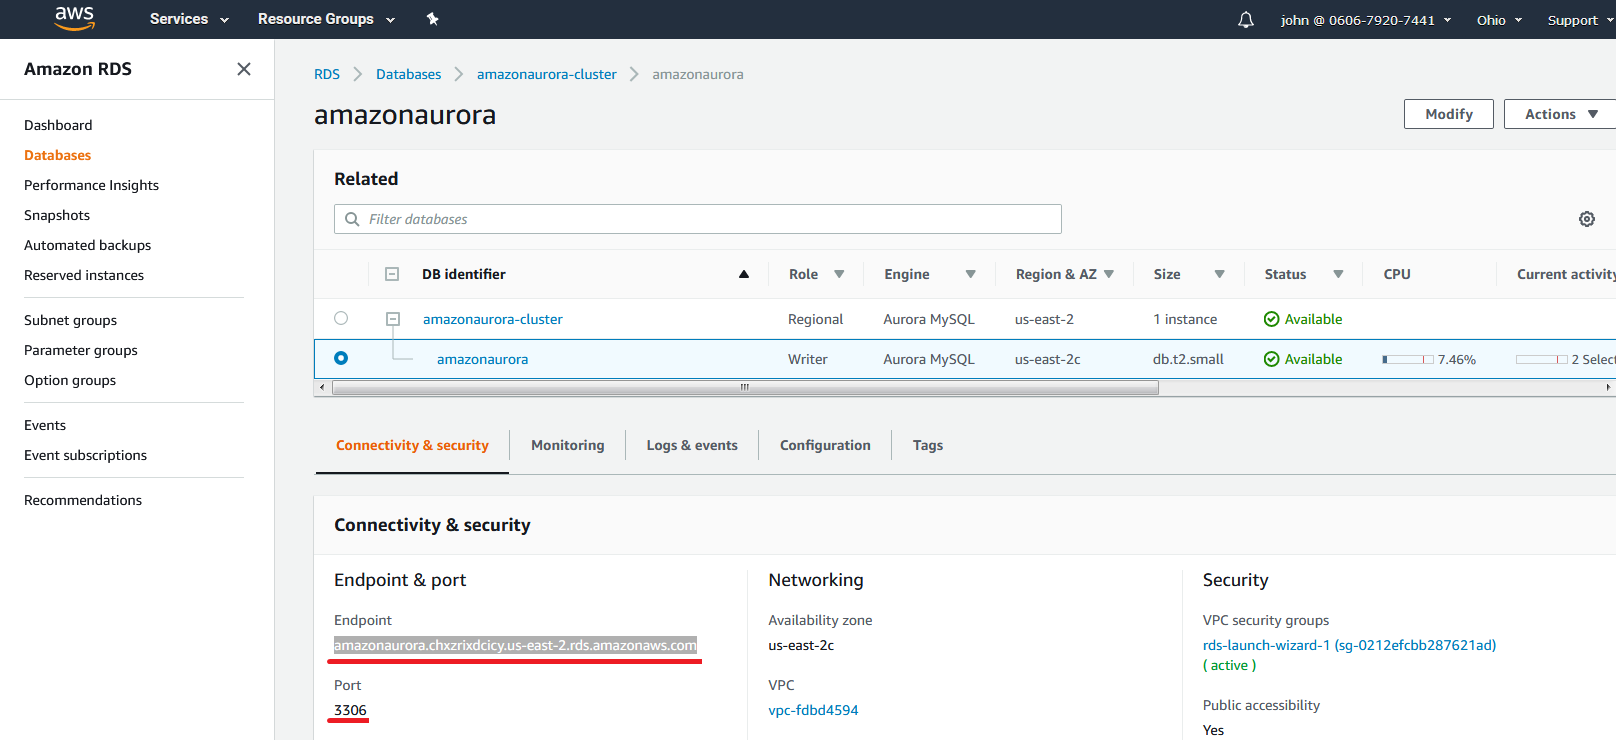Screen dimensions: 1616x740
Task: Open the Resource Groups dropdown
Action: (326, 19)
